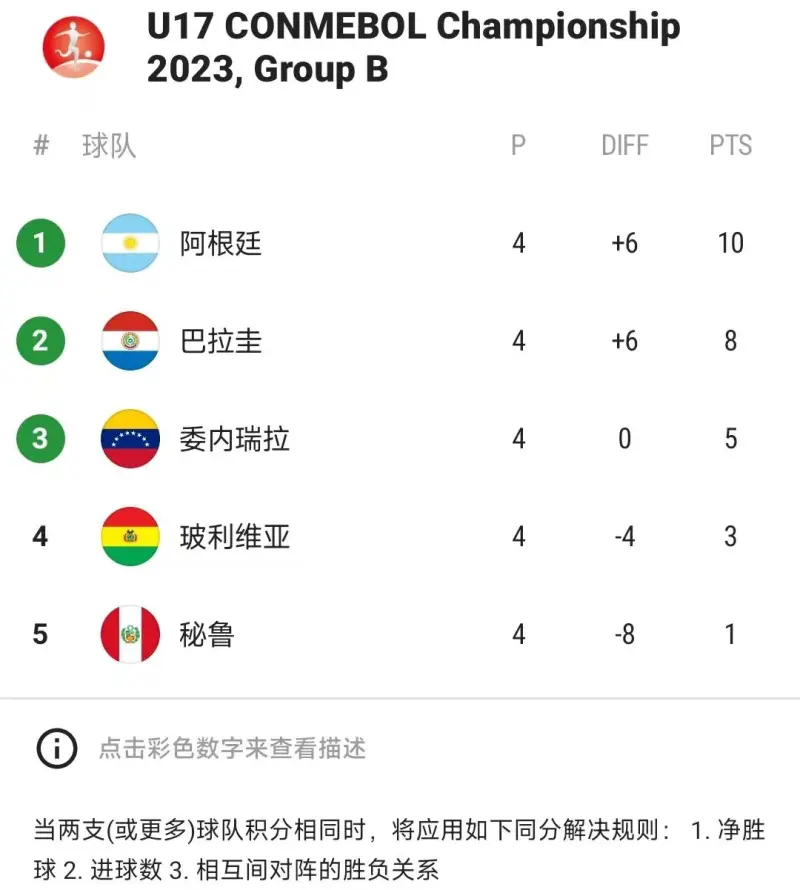Viewport: 800px width, 890px height.
Task: Tap the Paraguay flag icon
Action: coord(130,341)
